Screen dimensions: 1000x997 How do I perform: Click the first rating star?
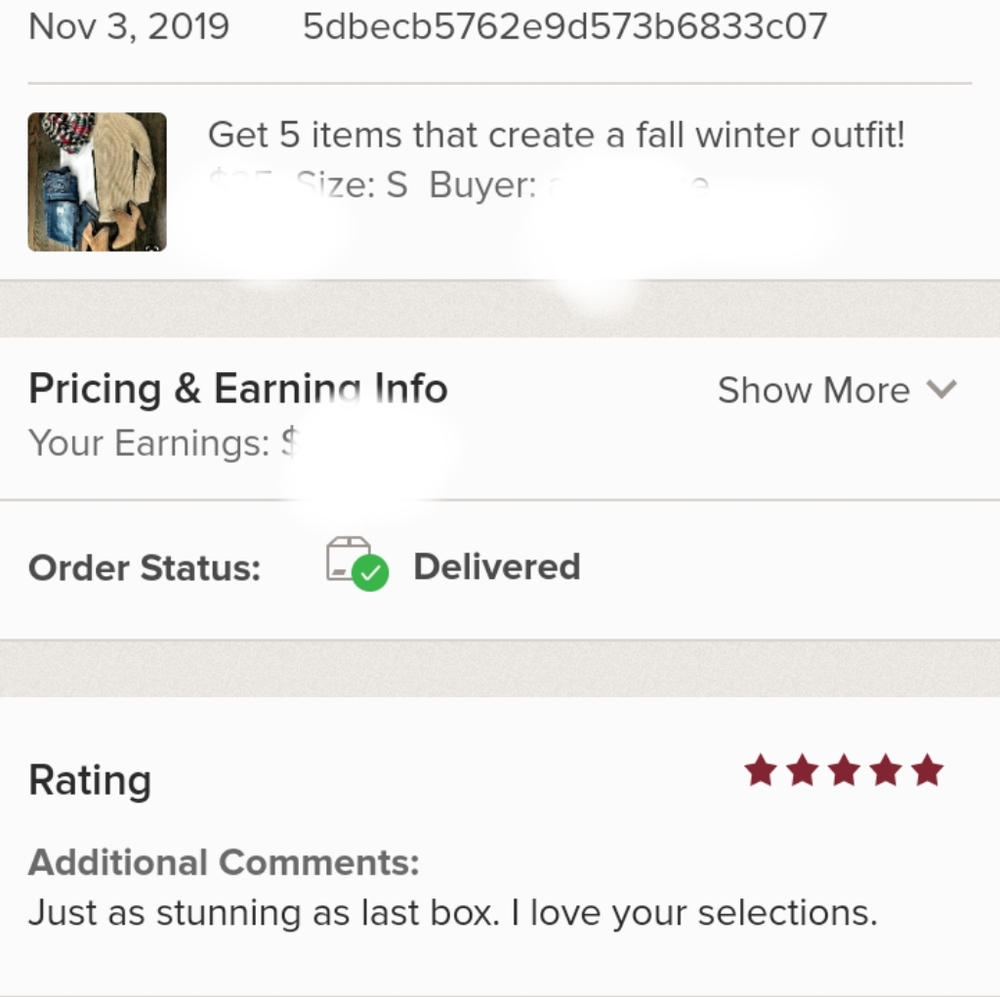tap(760, 771)
